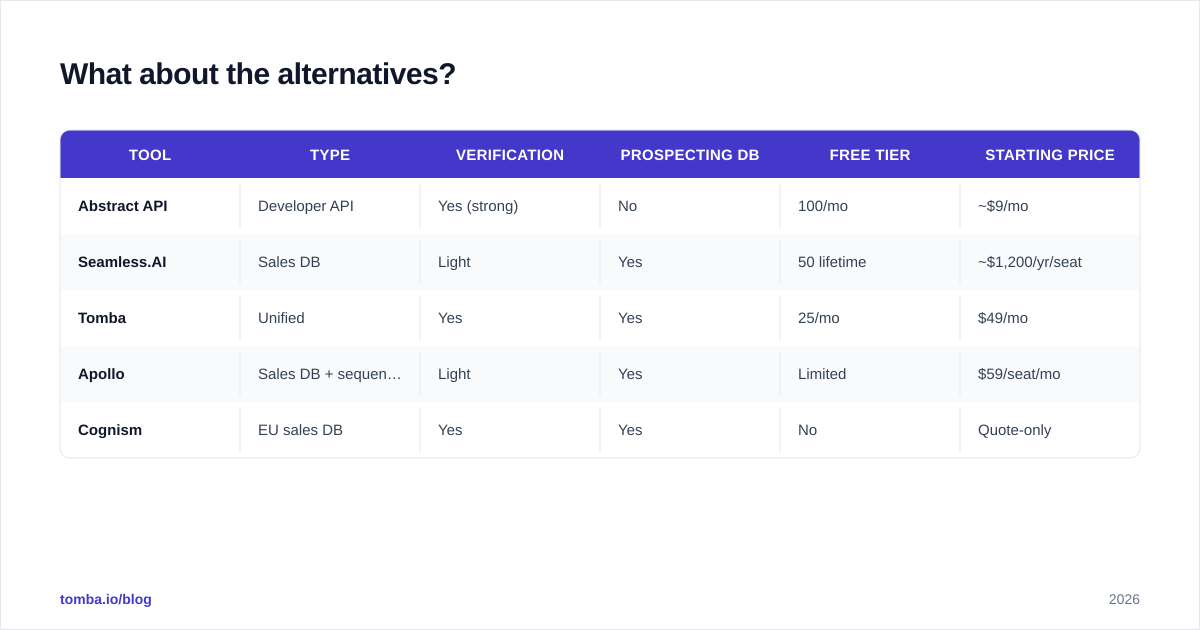Viewport: 1200px width, 630px height.
Task: Click the heading 'What about the alternatives?'
Action: 258,74
